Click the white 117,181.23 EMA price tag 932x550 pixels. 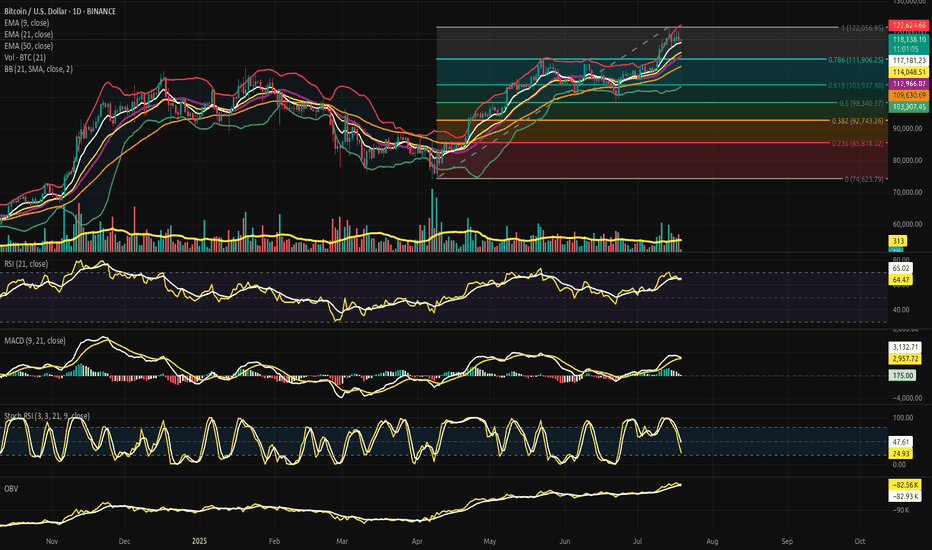909,61
